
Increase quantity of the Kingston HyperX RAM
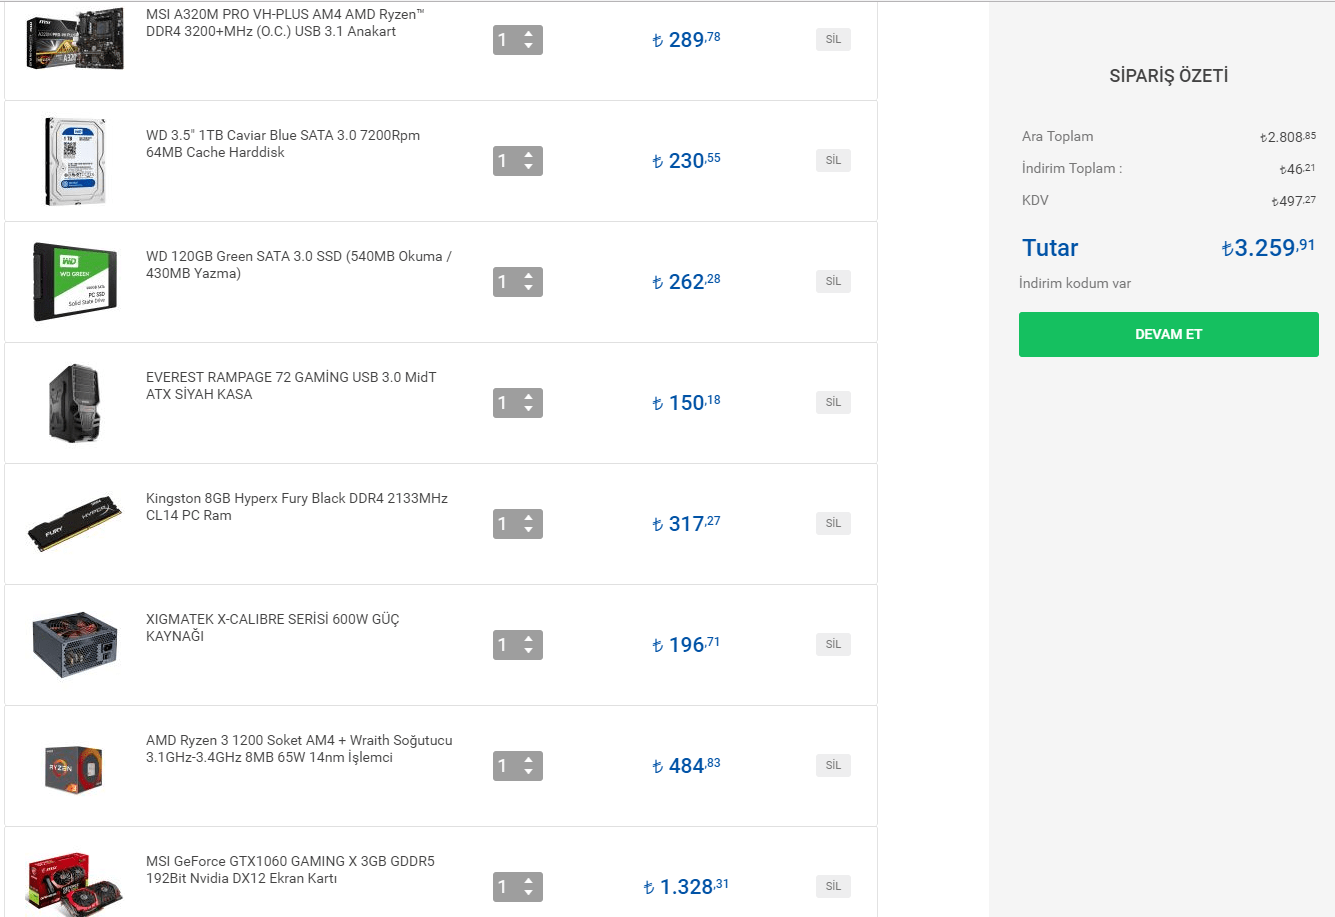[x=529, y=518]
